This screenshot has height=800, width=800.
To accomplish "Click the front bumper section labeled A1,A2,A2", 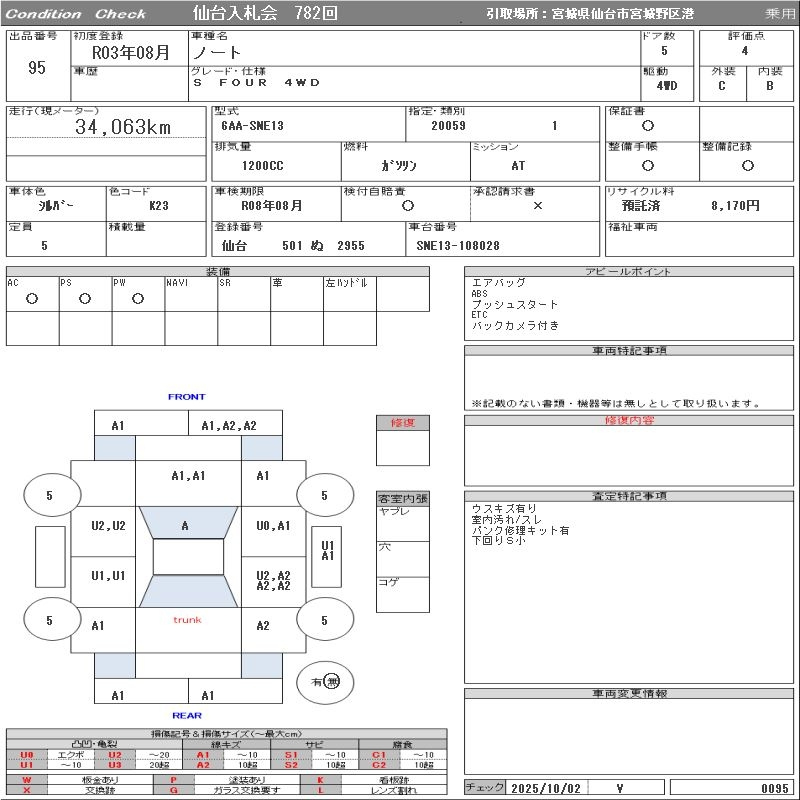I will [228, 425].
